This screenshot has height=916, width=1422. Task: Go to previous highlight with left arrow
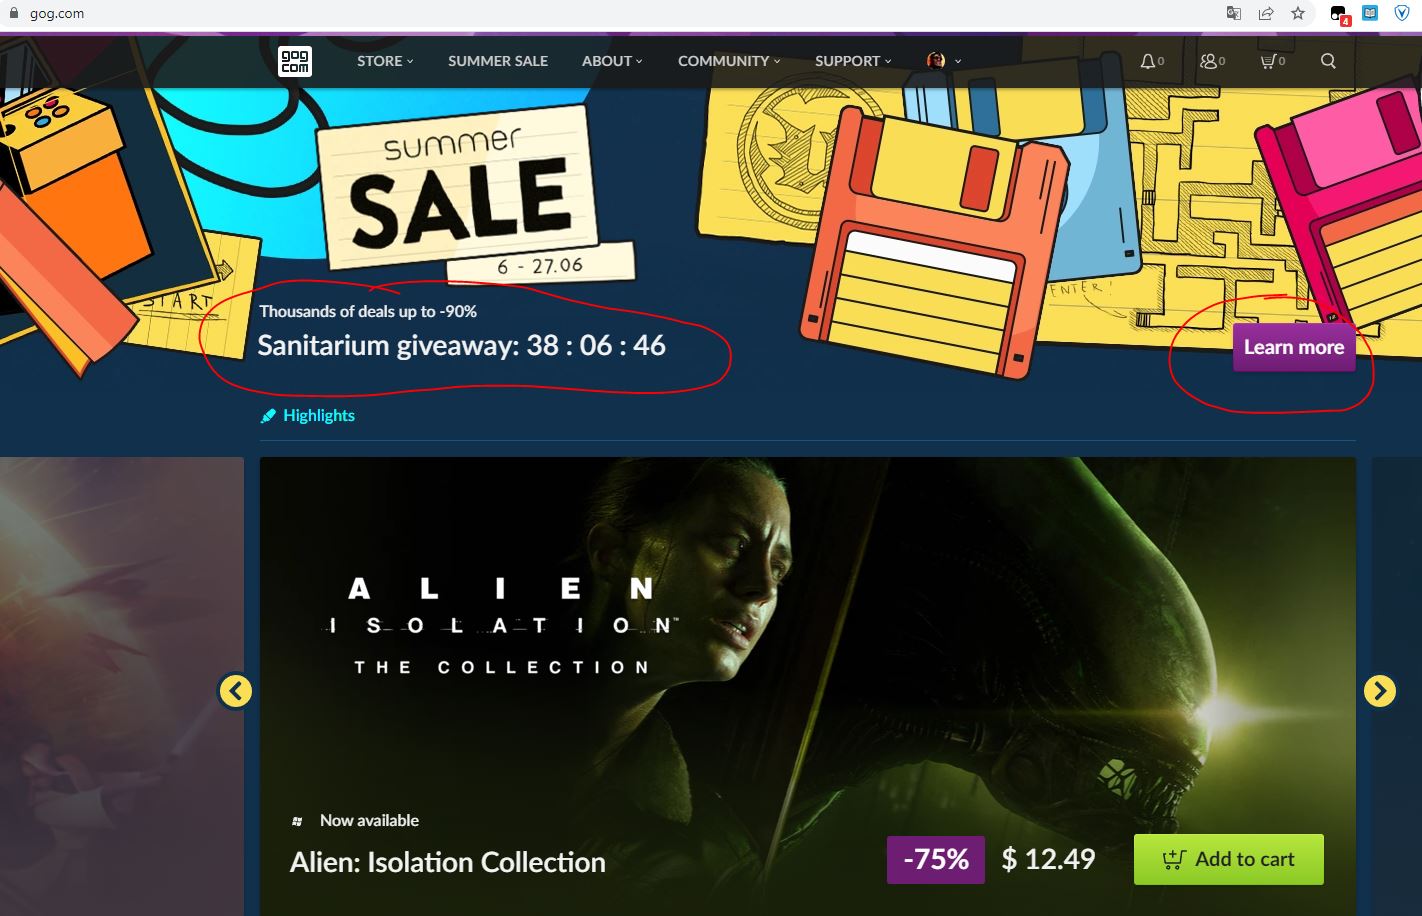click(235, 690)
